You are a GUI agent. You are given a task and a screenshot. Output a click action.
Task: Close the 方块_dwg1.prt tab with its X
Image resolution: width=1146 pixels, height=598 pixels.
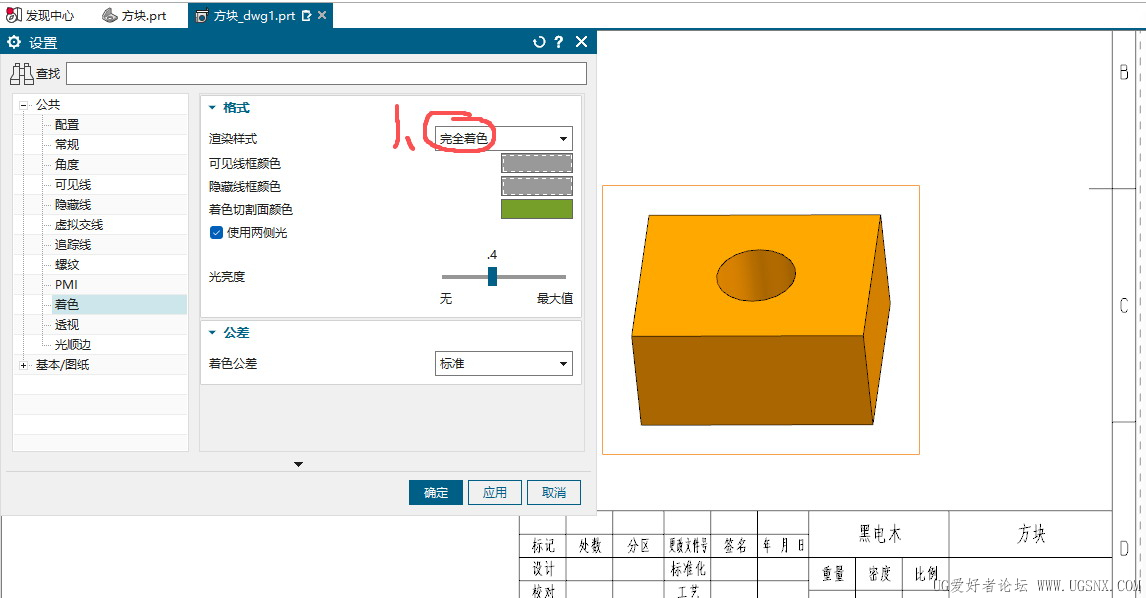tap(320, 16)
